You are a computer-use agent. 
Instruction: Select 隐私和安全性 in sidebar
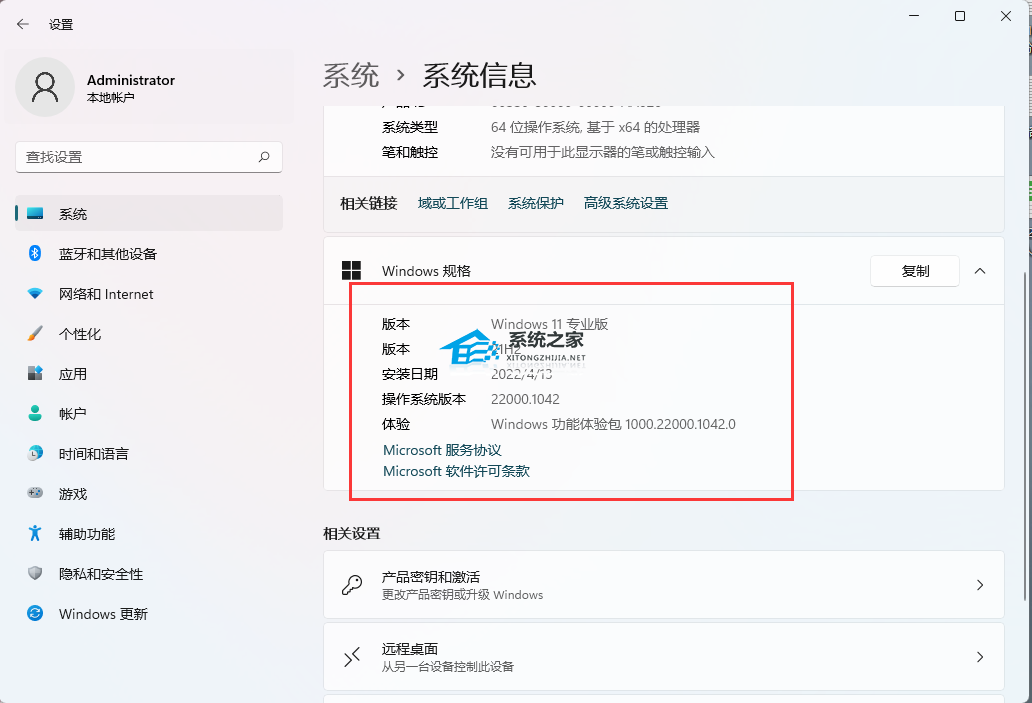pyautogui.click(x=100, y=574)
